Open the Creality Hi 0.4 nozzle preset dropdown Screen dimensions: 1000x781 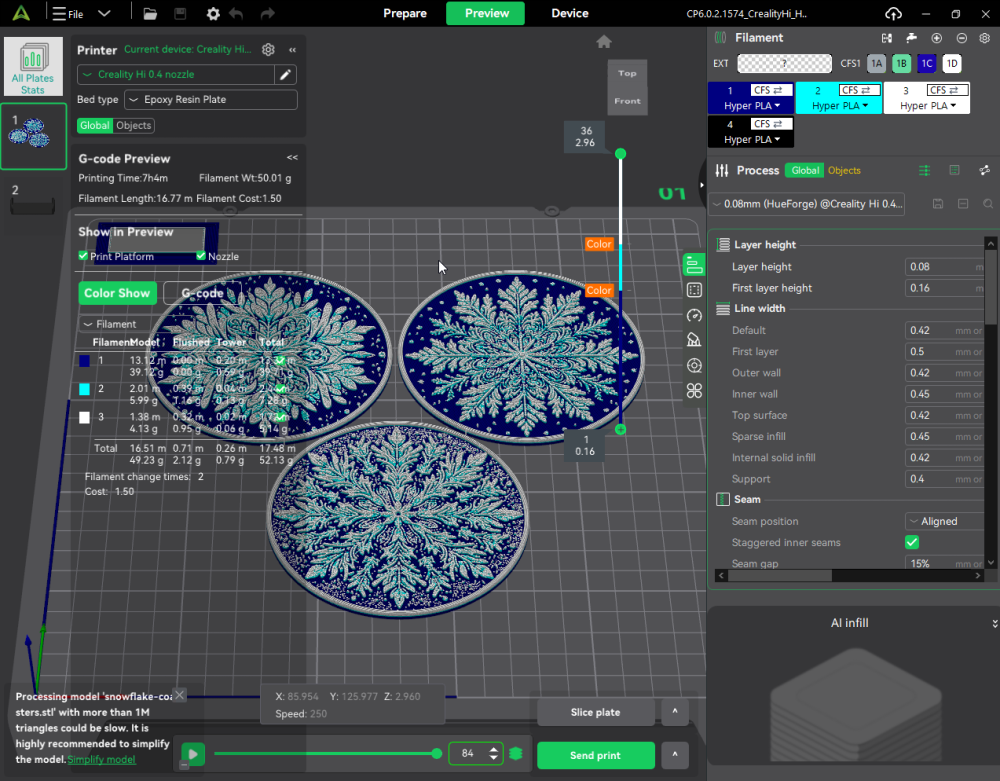[176, 75]
